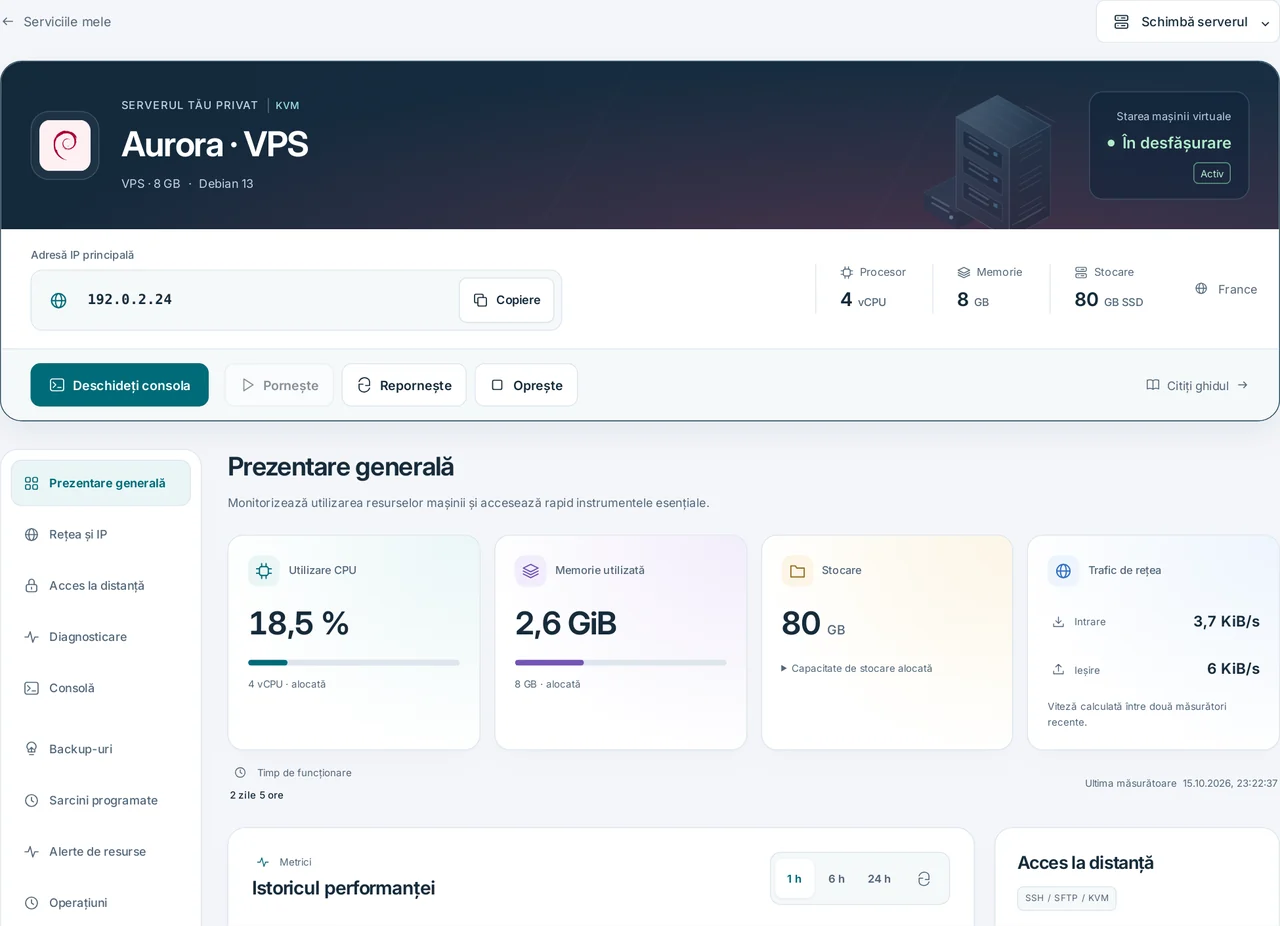1280x926 pixels.
Task: Click the IP address 192.0.2.24 text
Action: pos(130,300)
